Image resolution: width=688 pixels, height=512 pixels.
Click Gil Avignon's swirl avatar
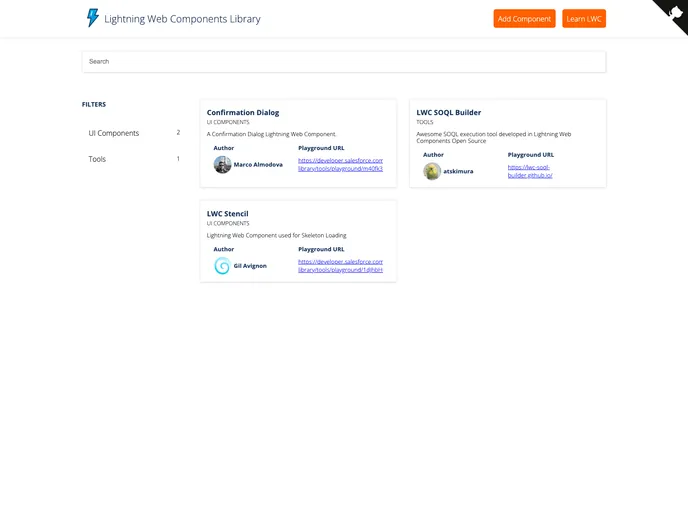pos(222,265)
